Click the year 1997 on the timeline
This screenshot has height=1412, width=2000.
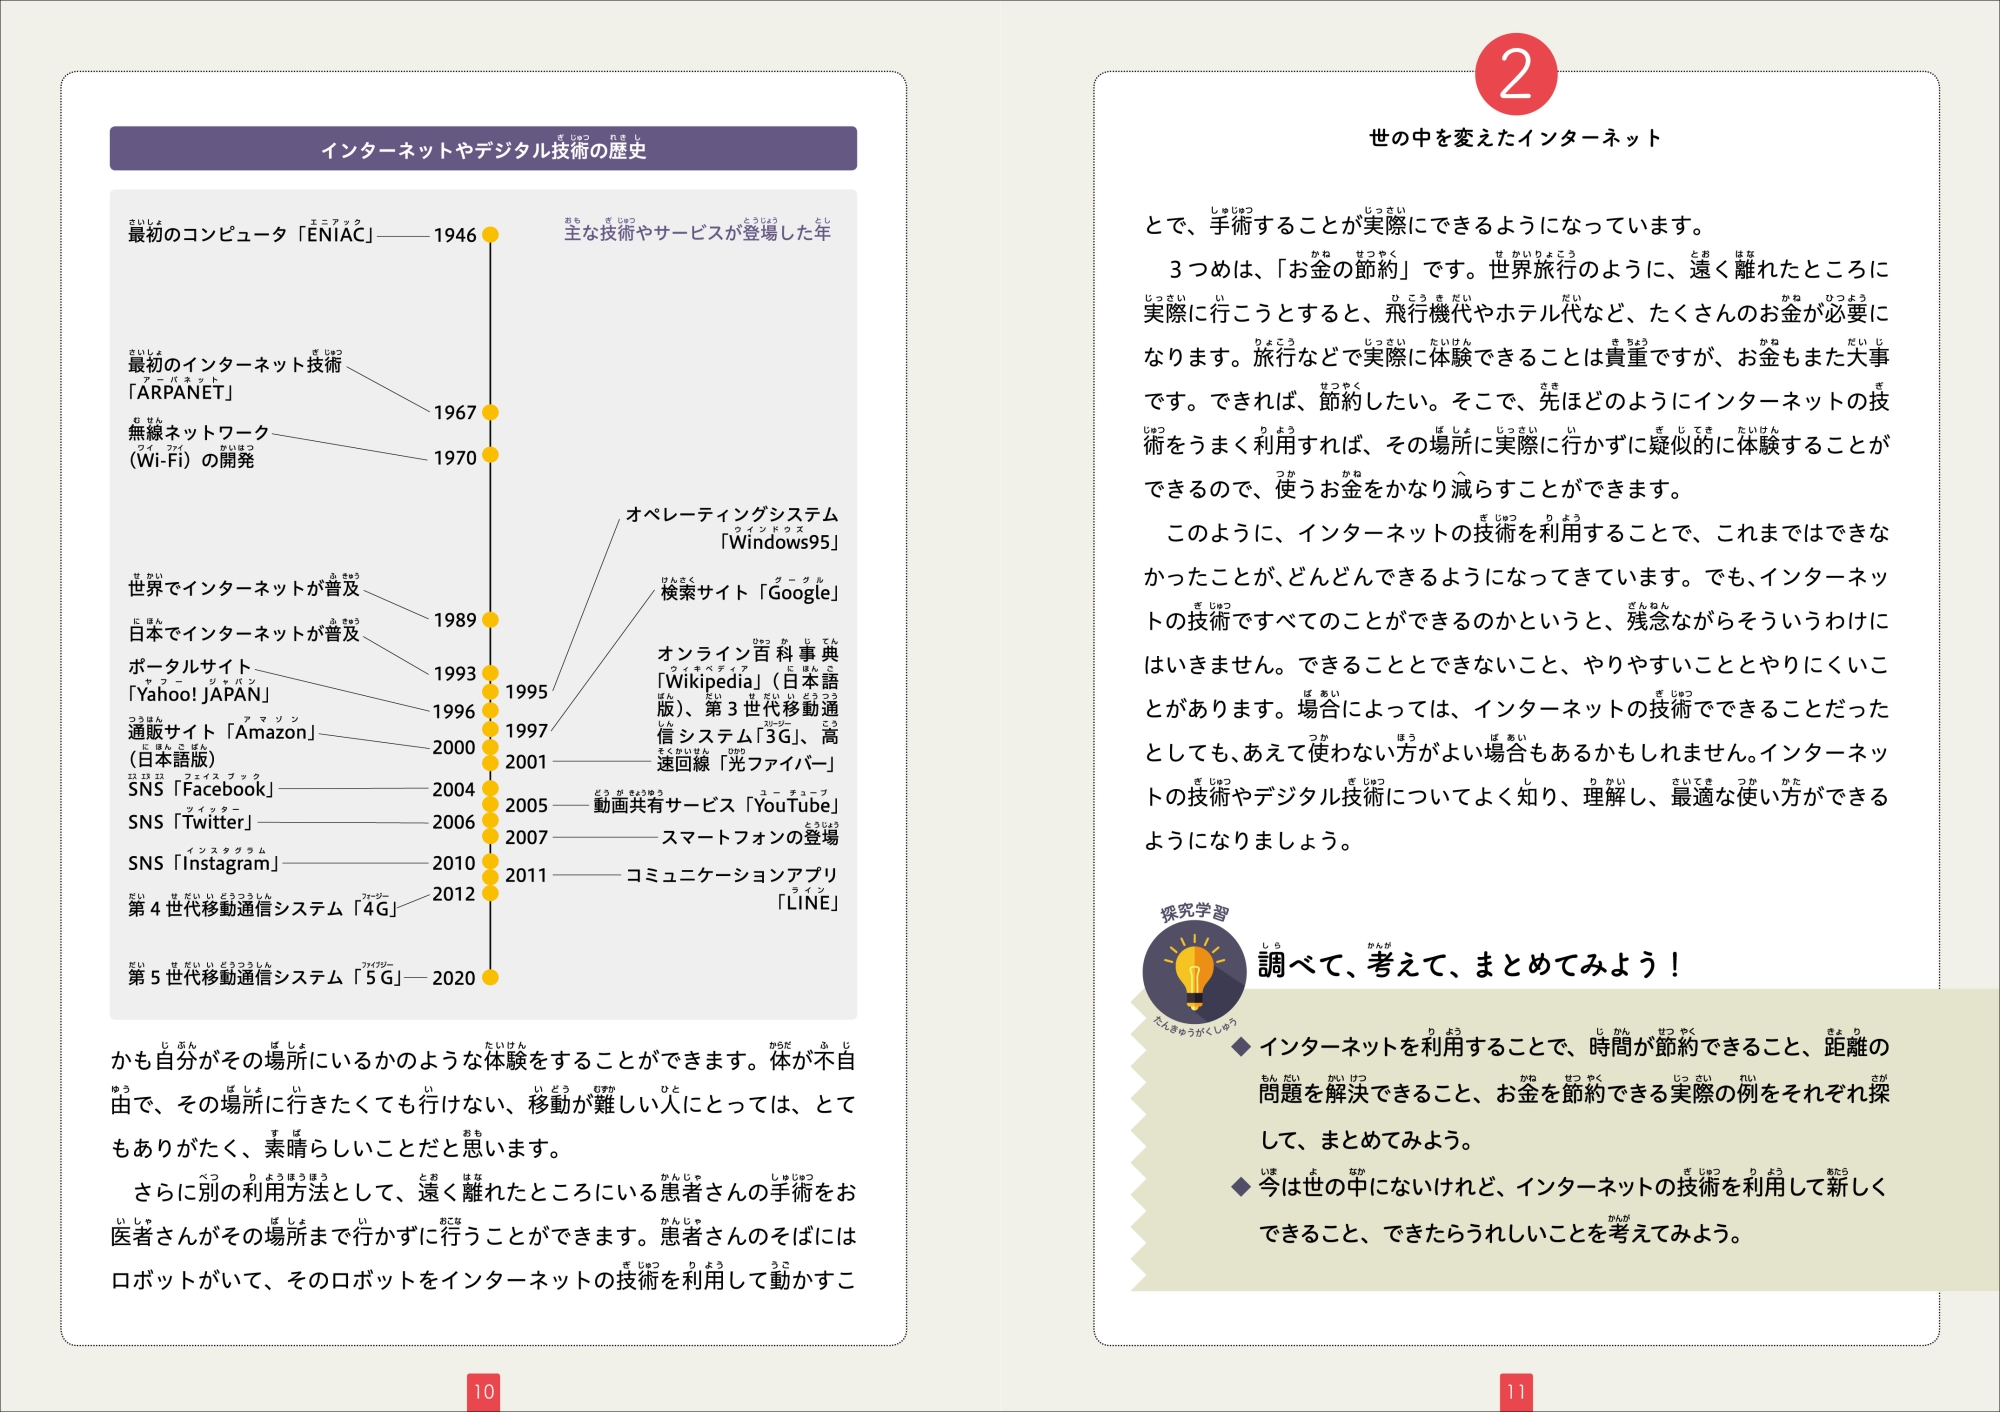pos(526,730)
